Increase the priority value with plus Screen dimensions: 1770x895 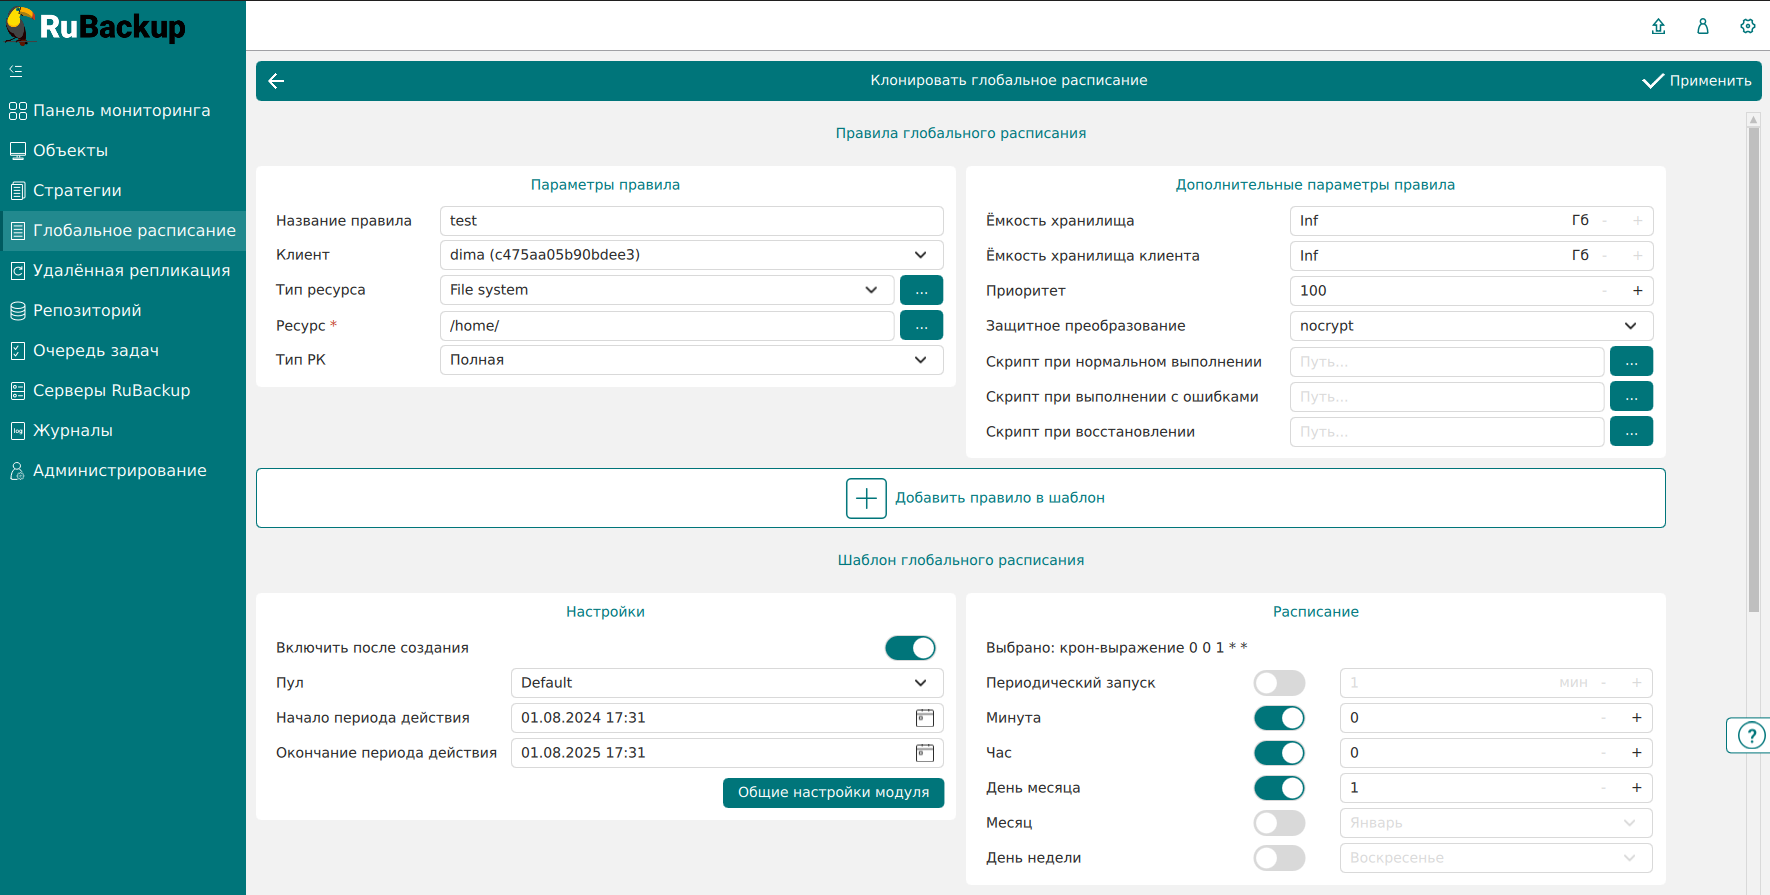pyautogui.click(x=1638, y=291)
